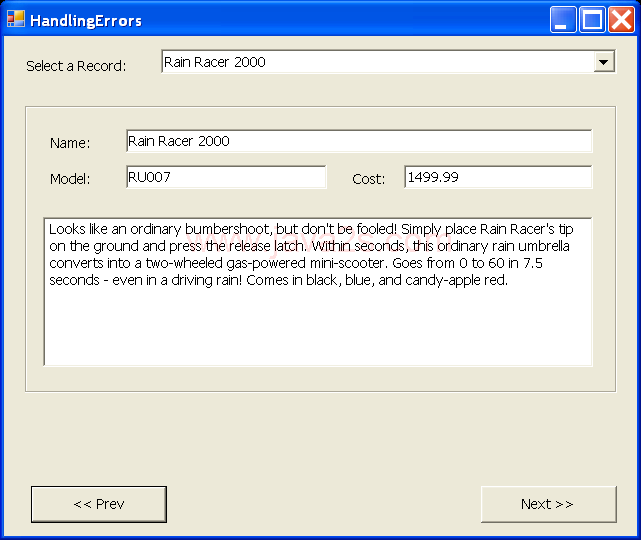Maximize the HandlingErrors window
Viewport: 641px width, 540px height.
pyautogui.click(x=592, y=20)
